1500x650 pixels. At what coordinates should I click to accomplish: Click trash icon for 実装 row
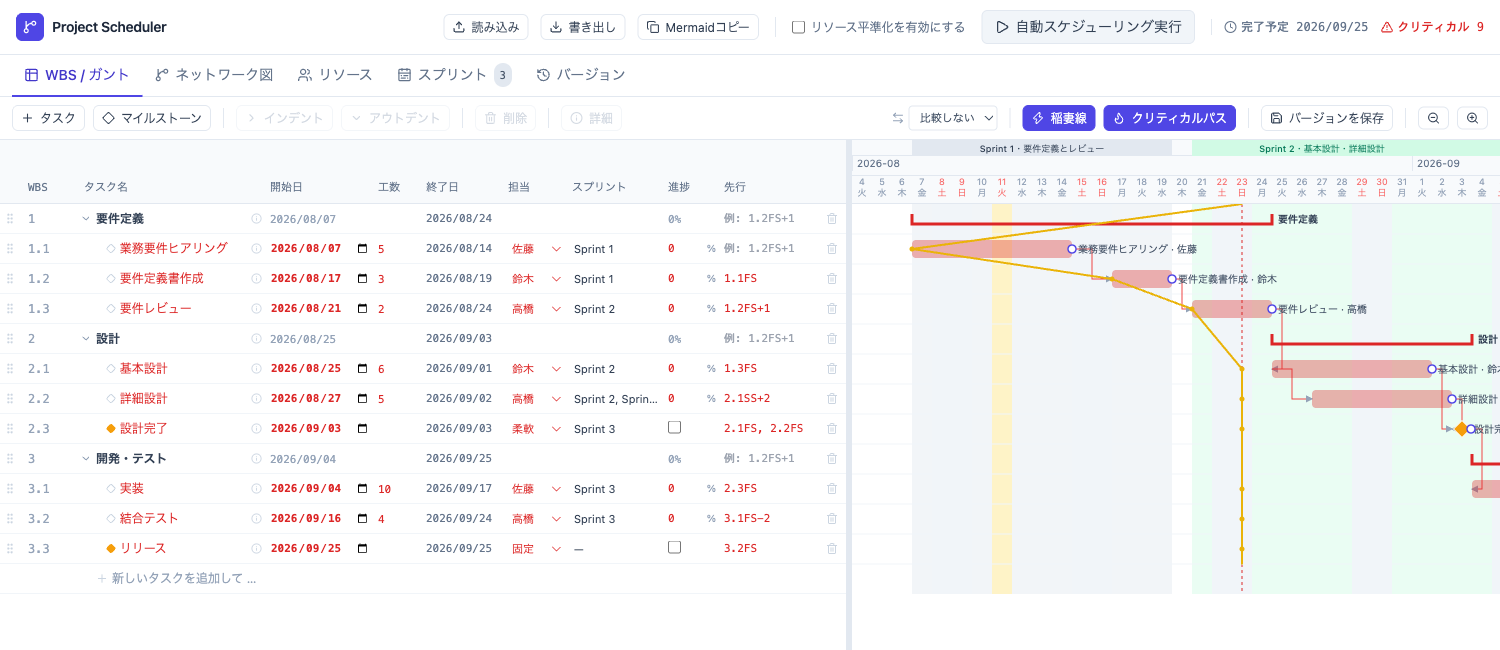[832, 488]
